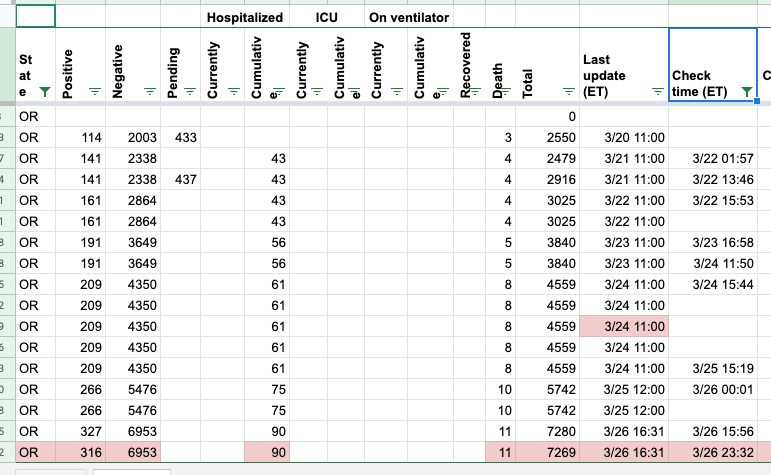Select the Check time (ET) header cell

712,65
